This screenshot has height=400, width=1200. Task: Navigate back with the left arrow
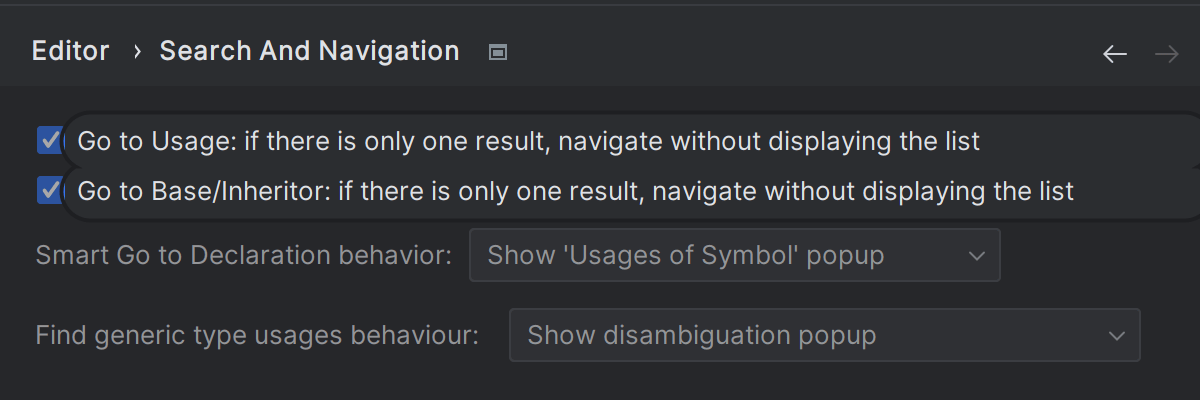pyautogui.click(x=1115, y=54)
